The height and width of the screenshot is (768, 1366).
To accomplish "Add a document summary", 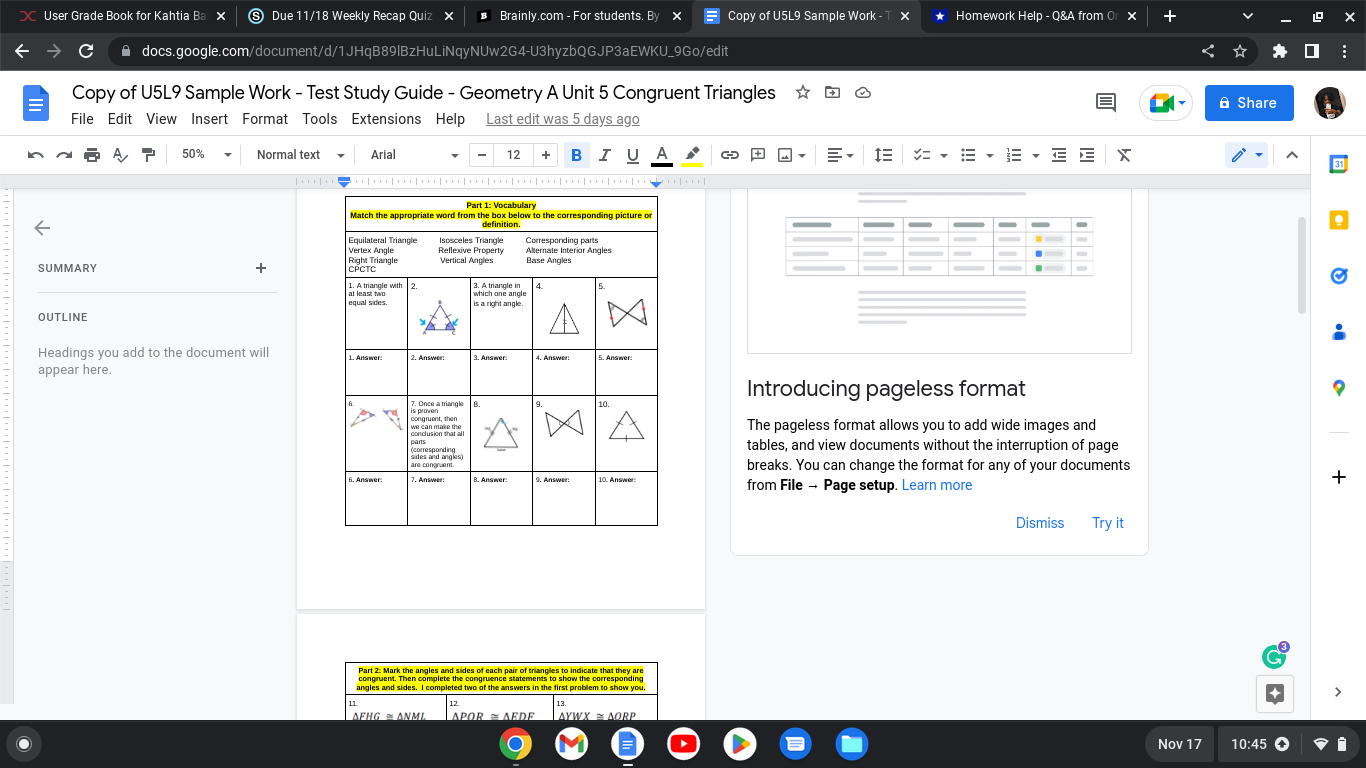I will [x=260, y=267].
